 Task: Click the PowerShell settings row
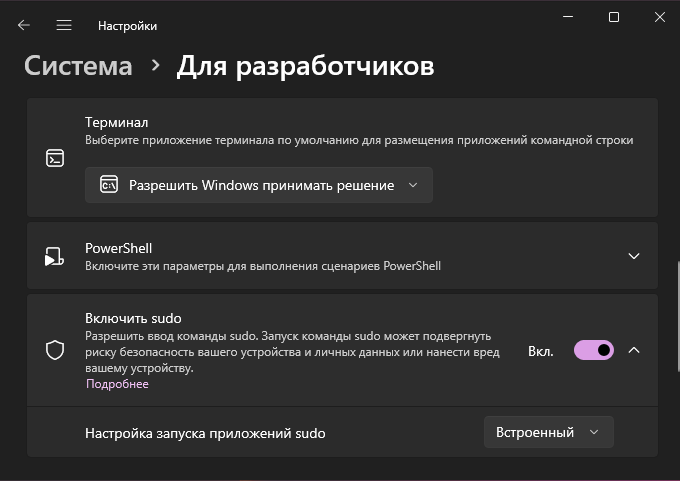coord(342,256)
